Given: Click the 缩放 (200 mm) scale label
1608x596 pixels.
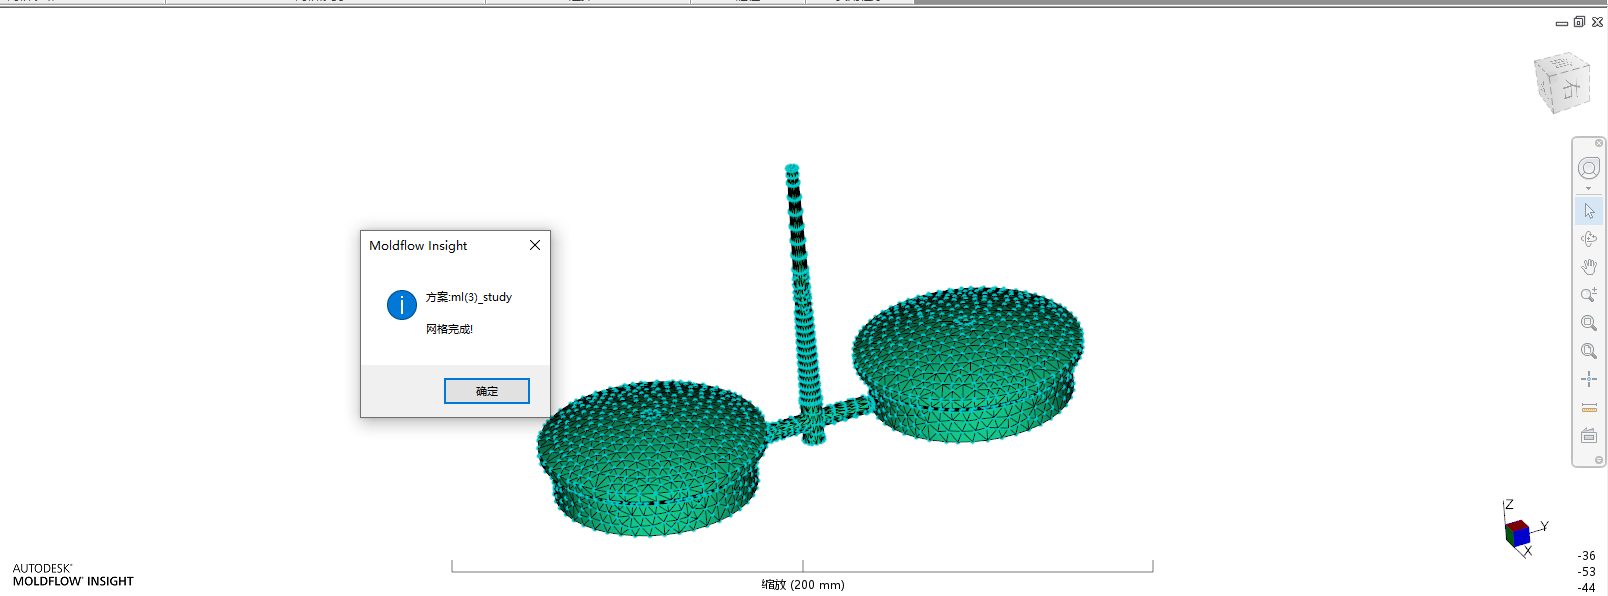Looking at the screenshot, I should tap(803, 585).
